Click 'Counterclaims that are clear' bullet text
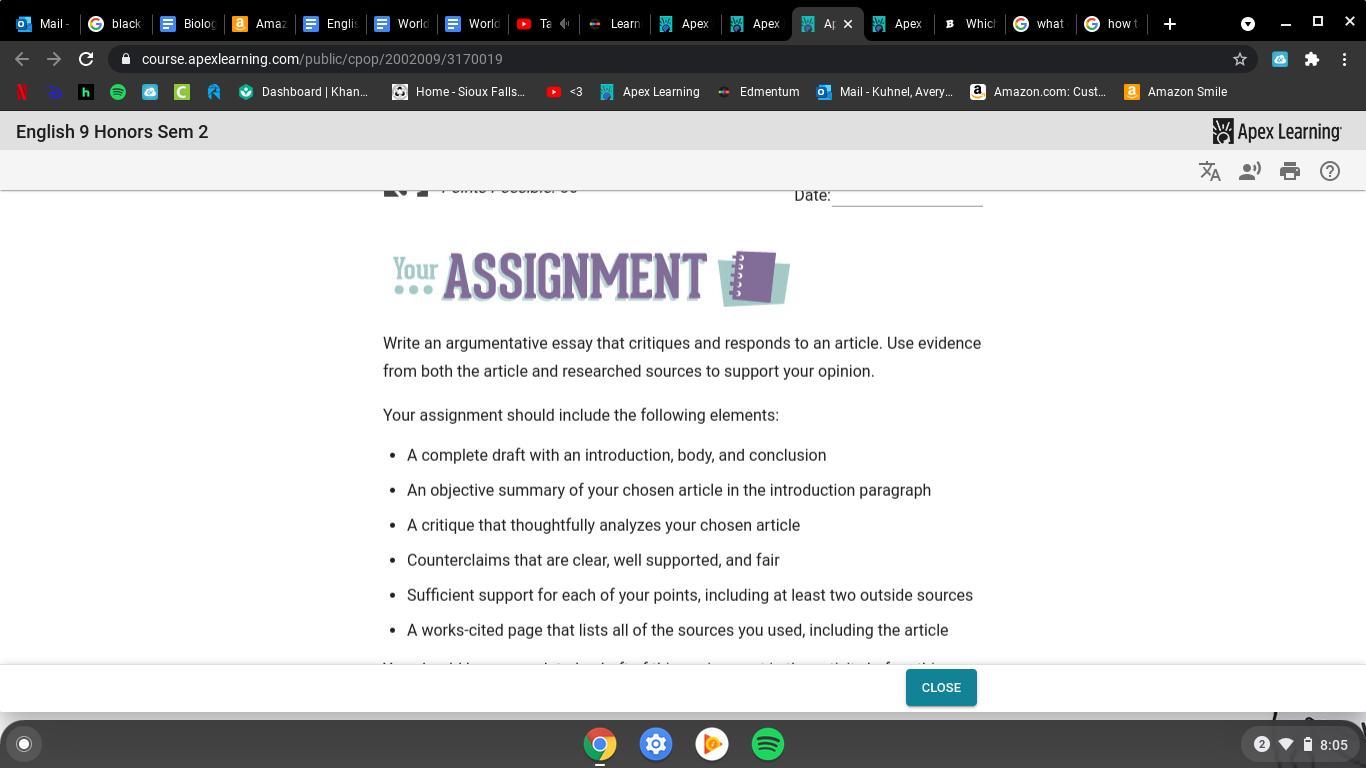The width and height of the screenshot is (1366, 768). (593, 560)
